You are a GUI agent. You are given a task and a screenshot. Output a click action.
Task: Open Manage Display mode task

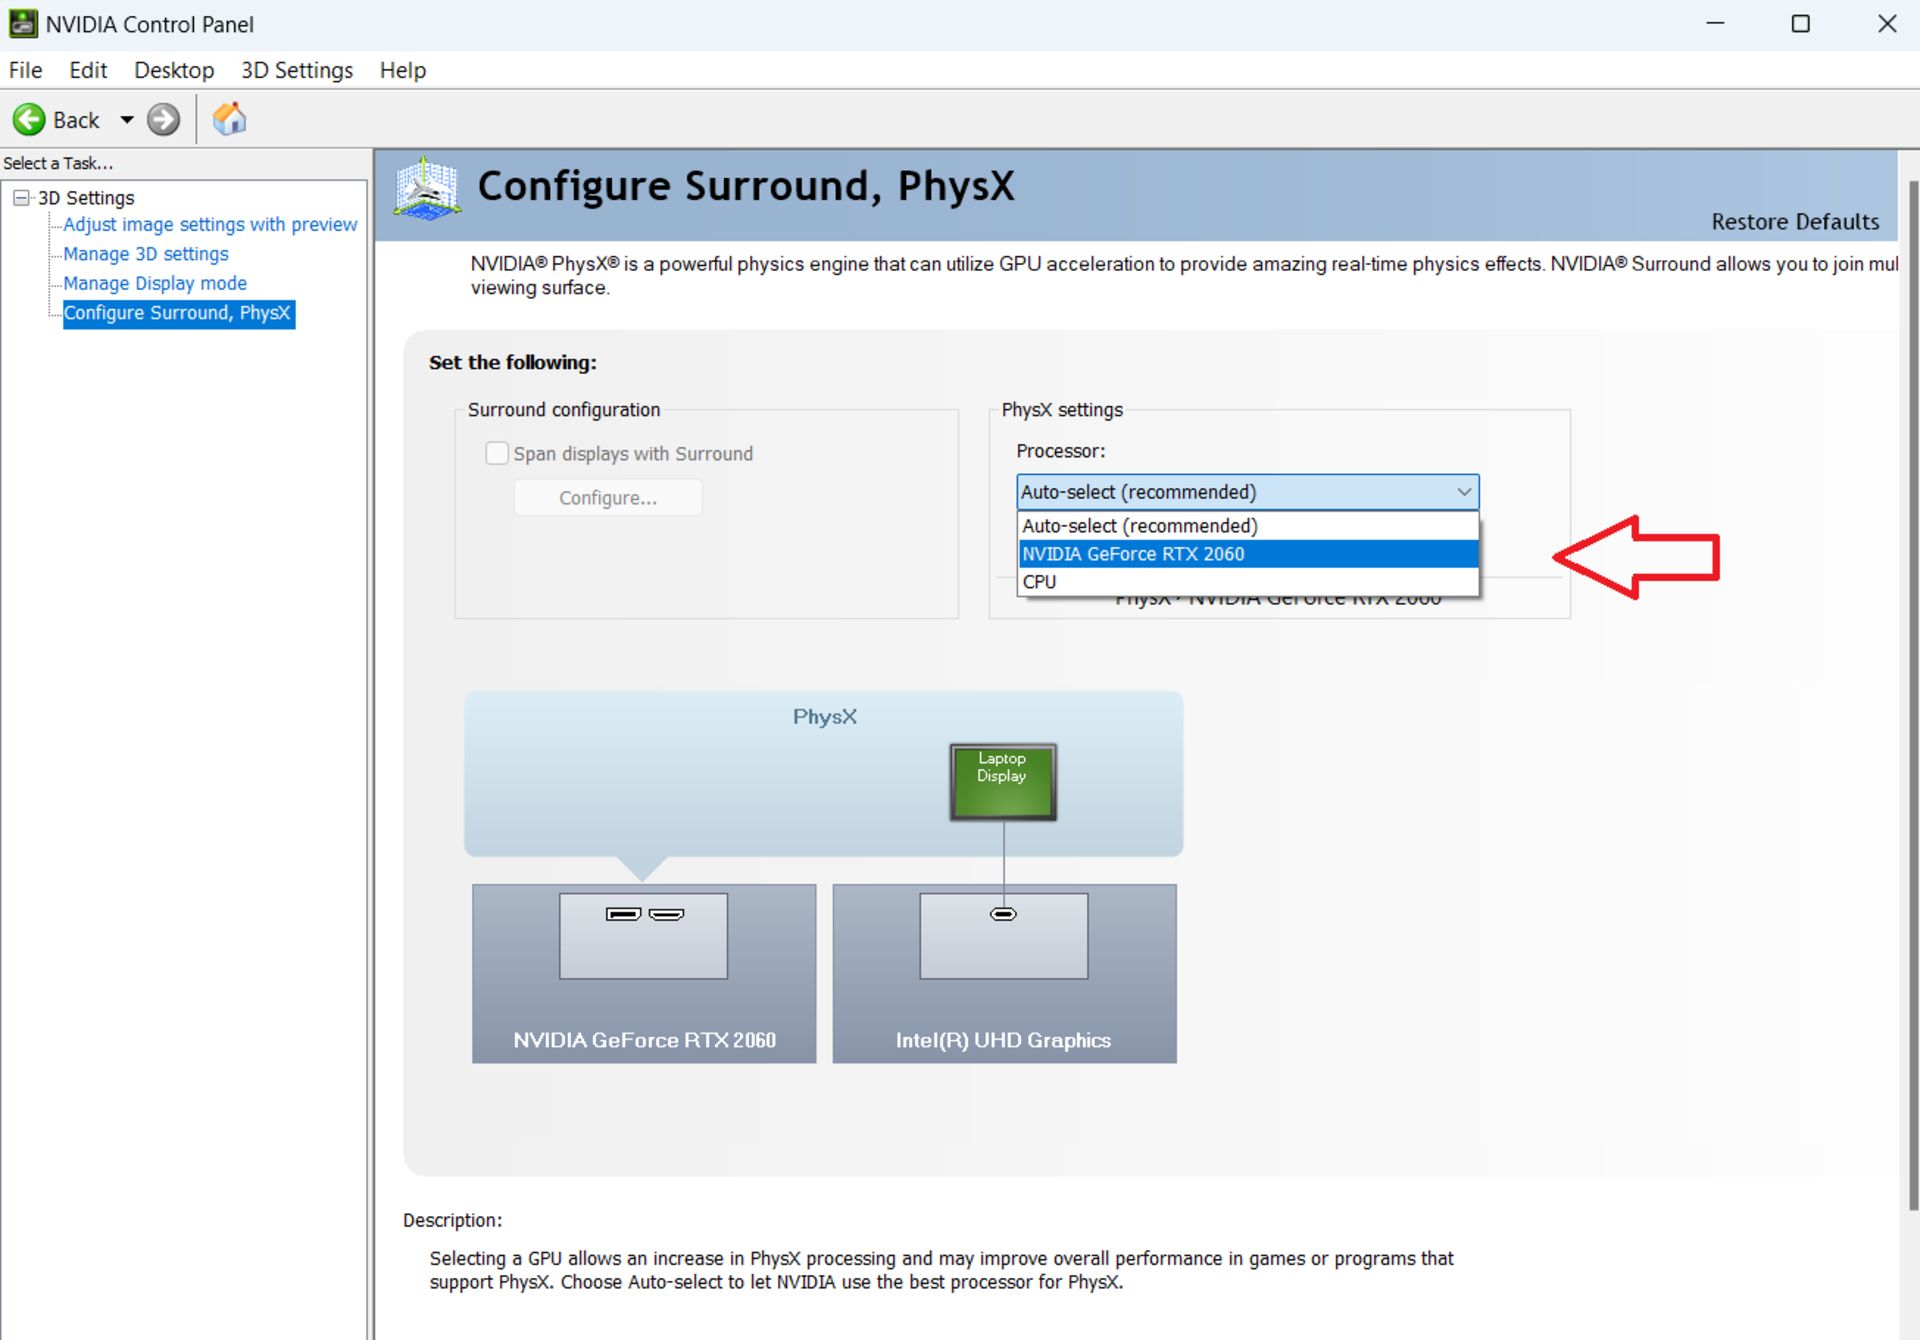click(x=155, y=283)
